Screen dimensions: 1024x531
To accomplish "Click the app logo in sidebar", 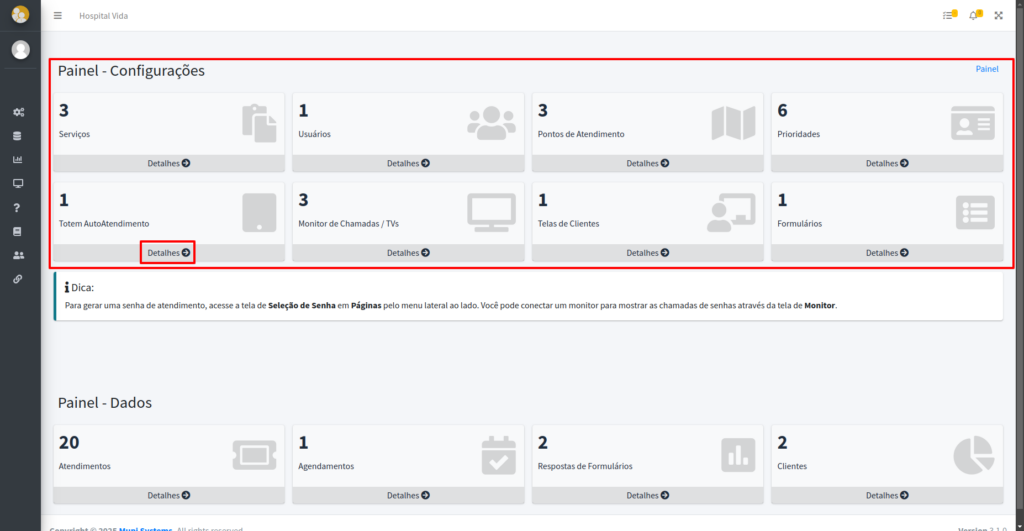I will [20, 14].
